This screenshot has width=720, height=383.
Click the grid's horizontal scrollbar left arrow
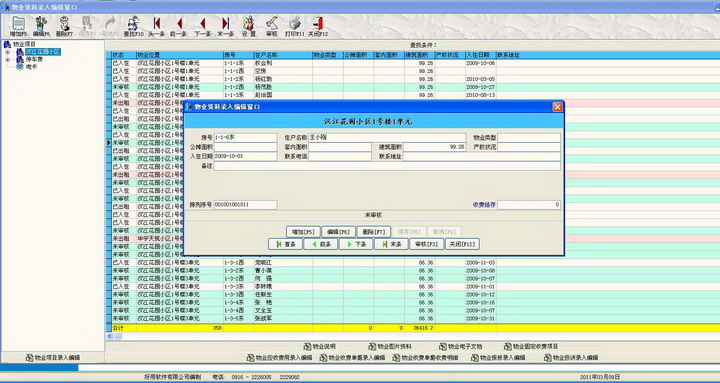110,337
